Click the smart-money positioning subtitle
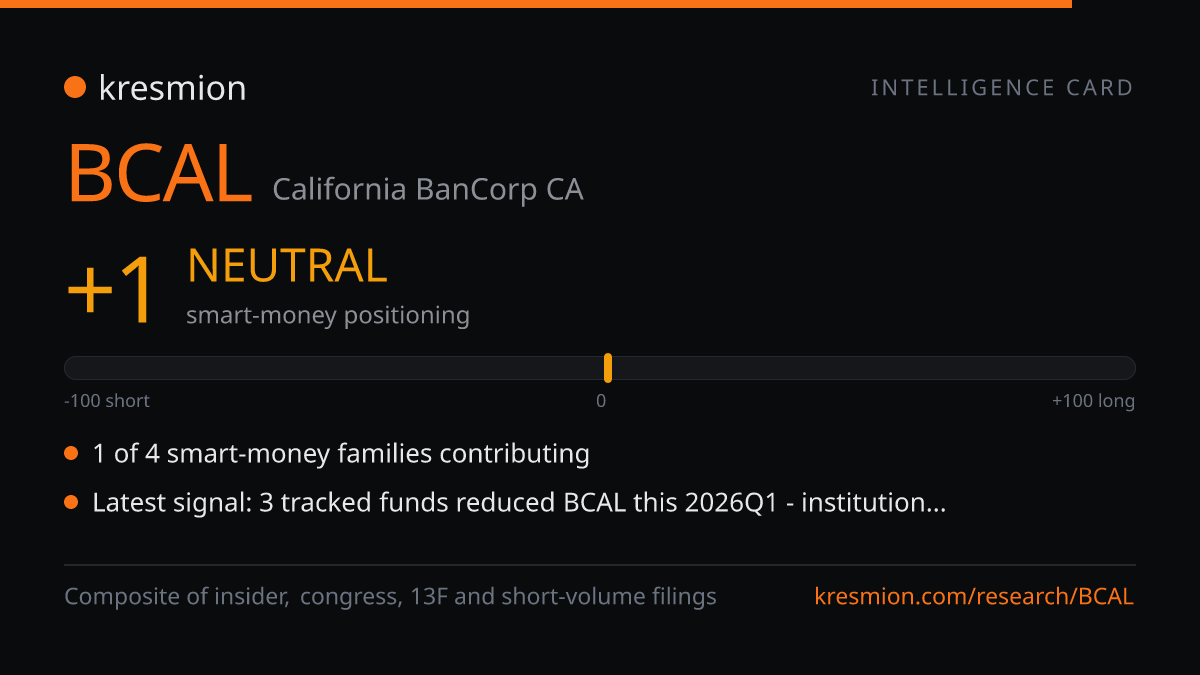The width and height of the screenshot is (1200, 675). click(x=328, y=315)
